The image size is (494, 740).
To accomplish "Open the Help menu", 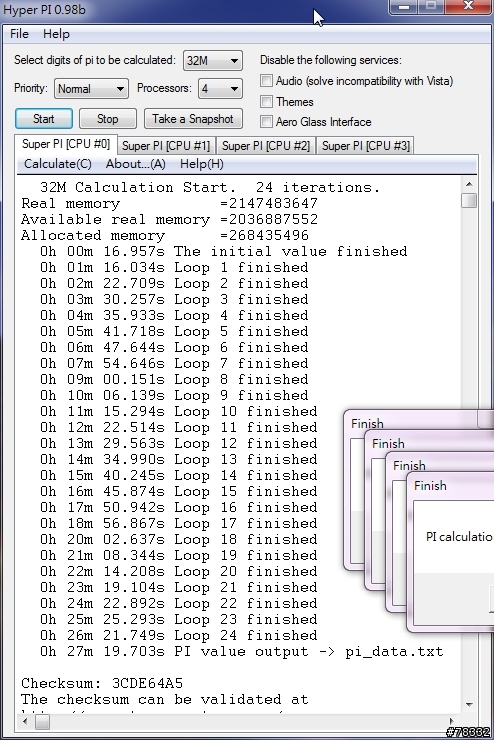I will tap(56, 34).
